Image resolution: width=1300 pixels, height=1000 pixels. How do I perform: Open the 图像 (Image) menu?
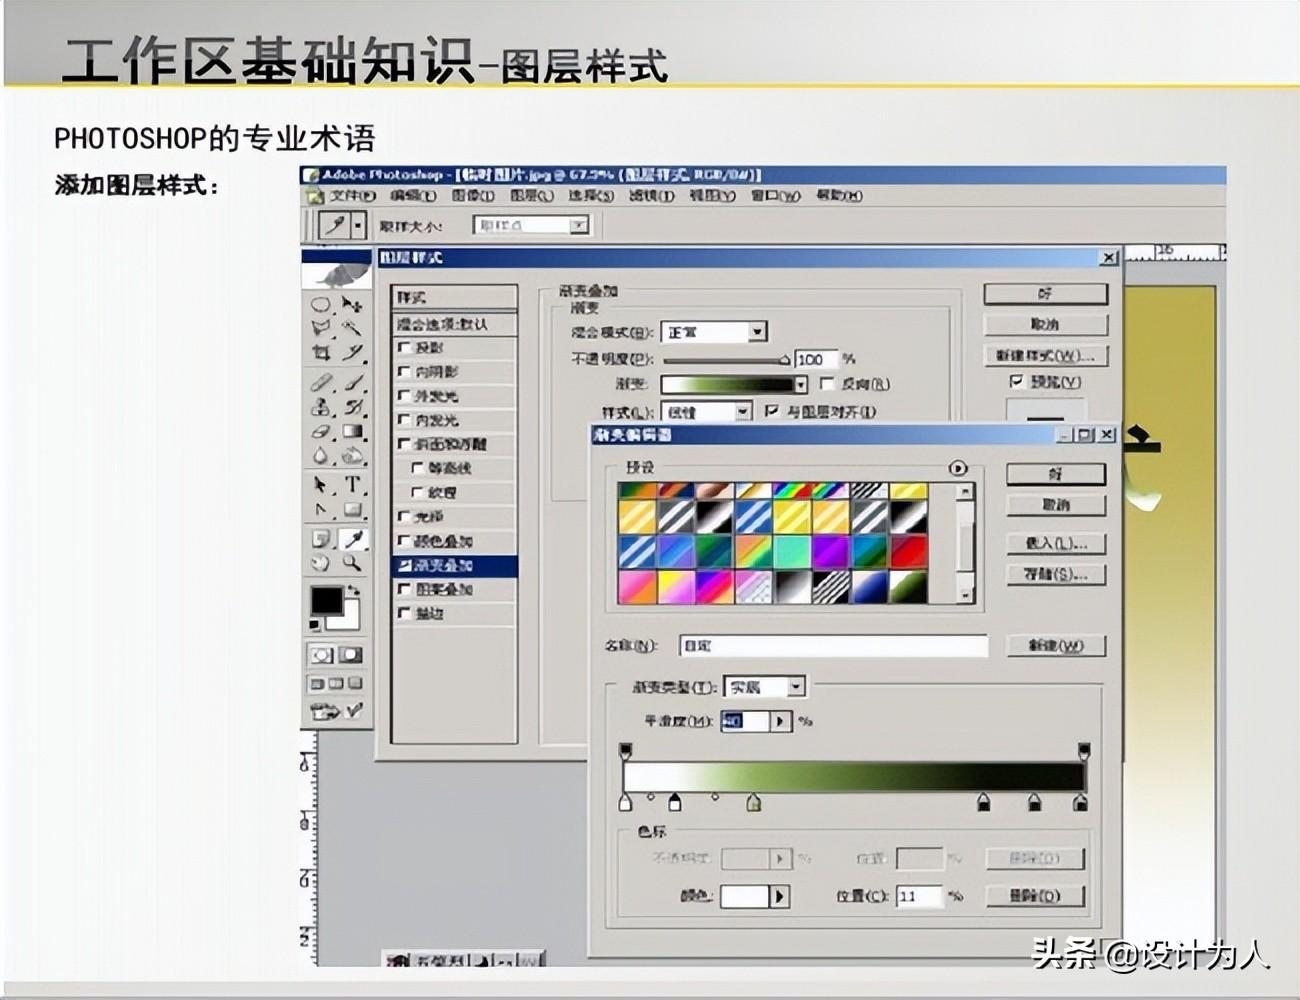[472, 196]
